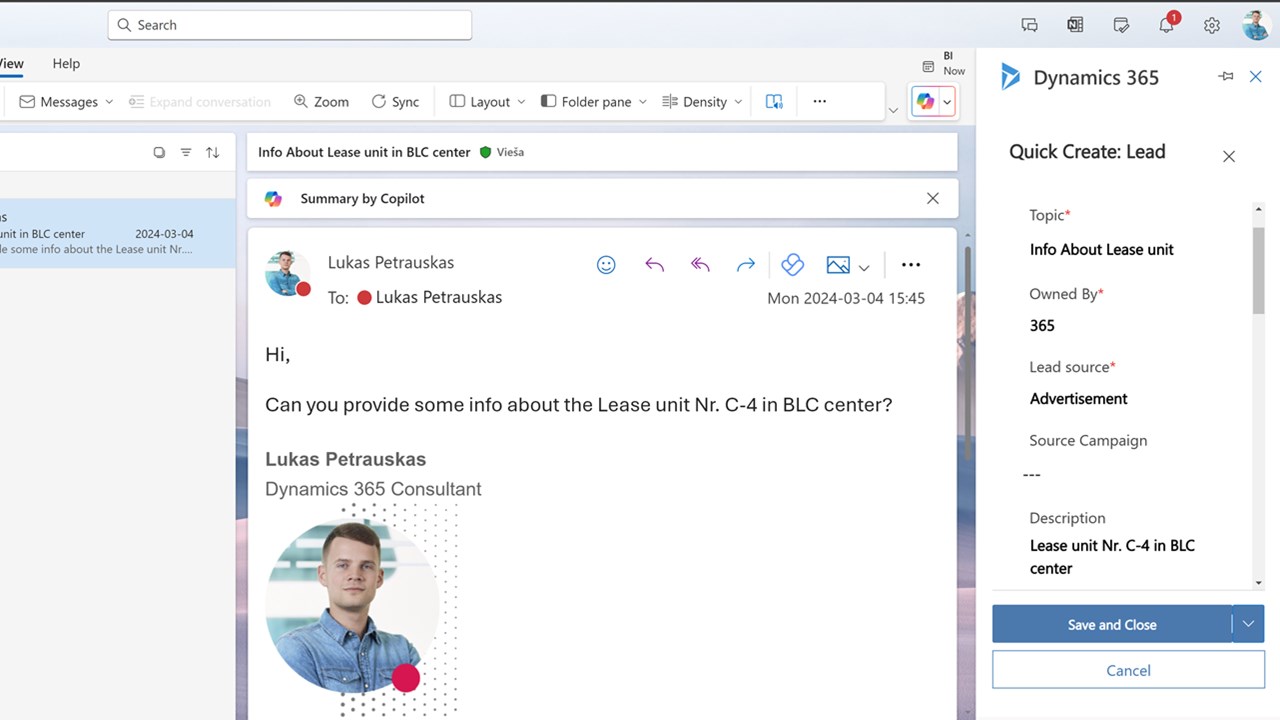Expand the Copilot button's dropdown arrow

tap(947, 101)
